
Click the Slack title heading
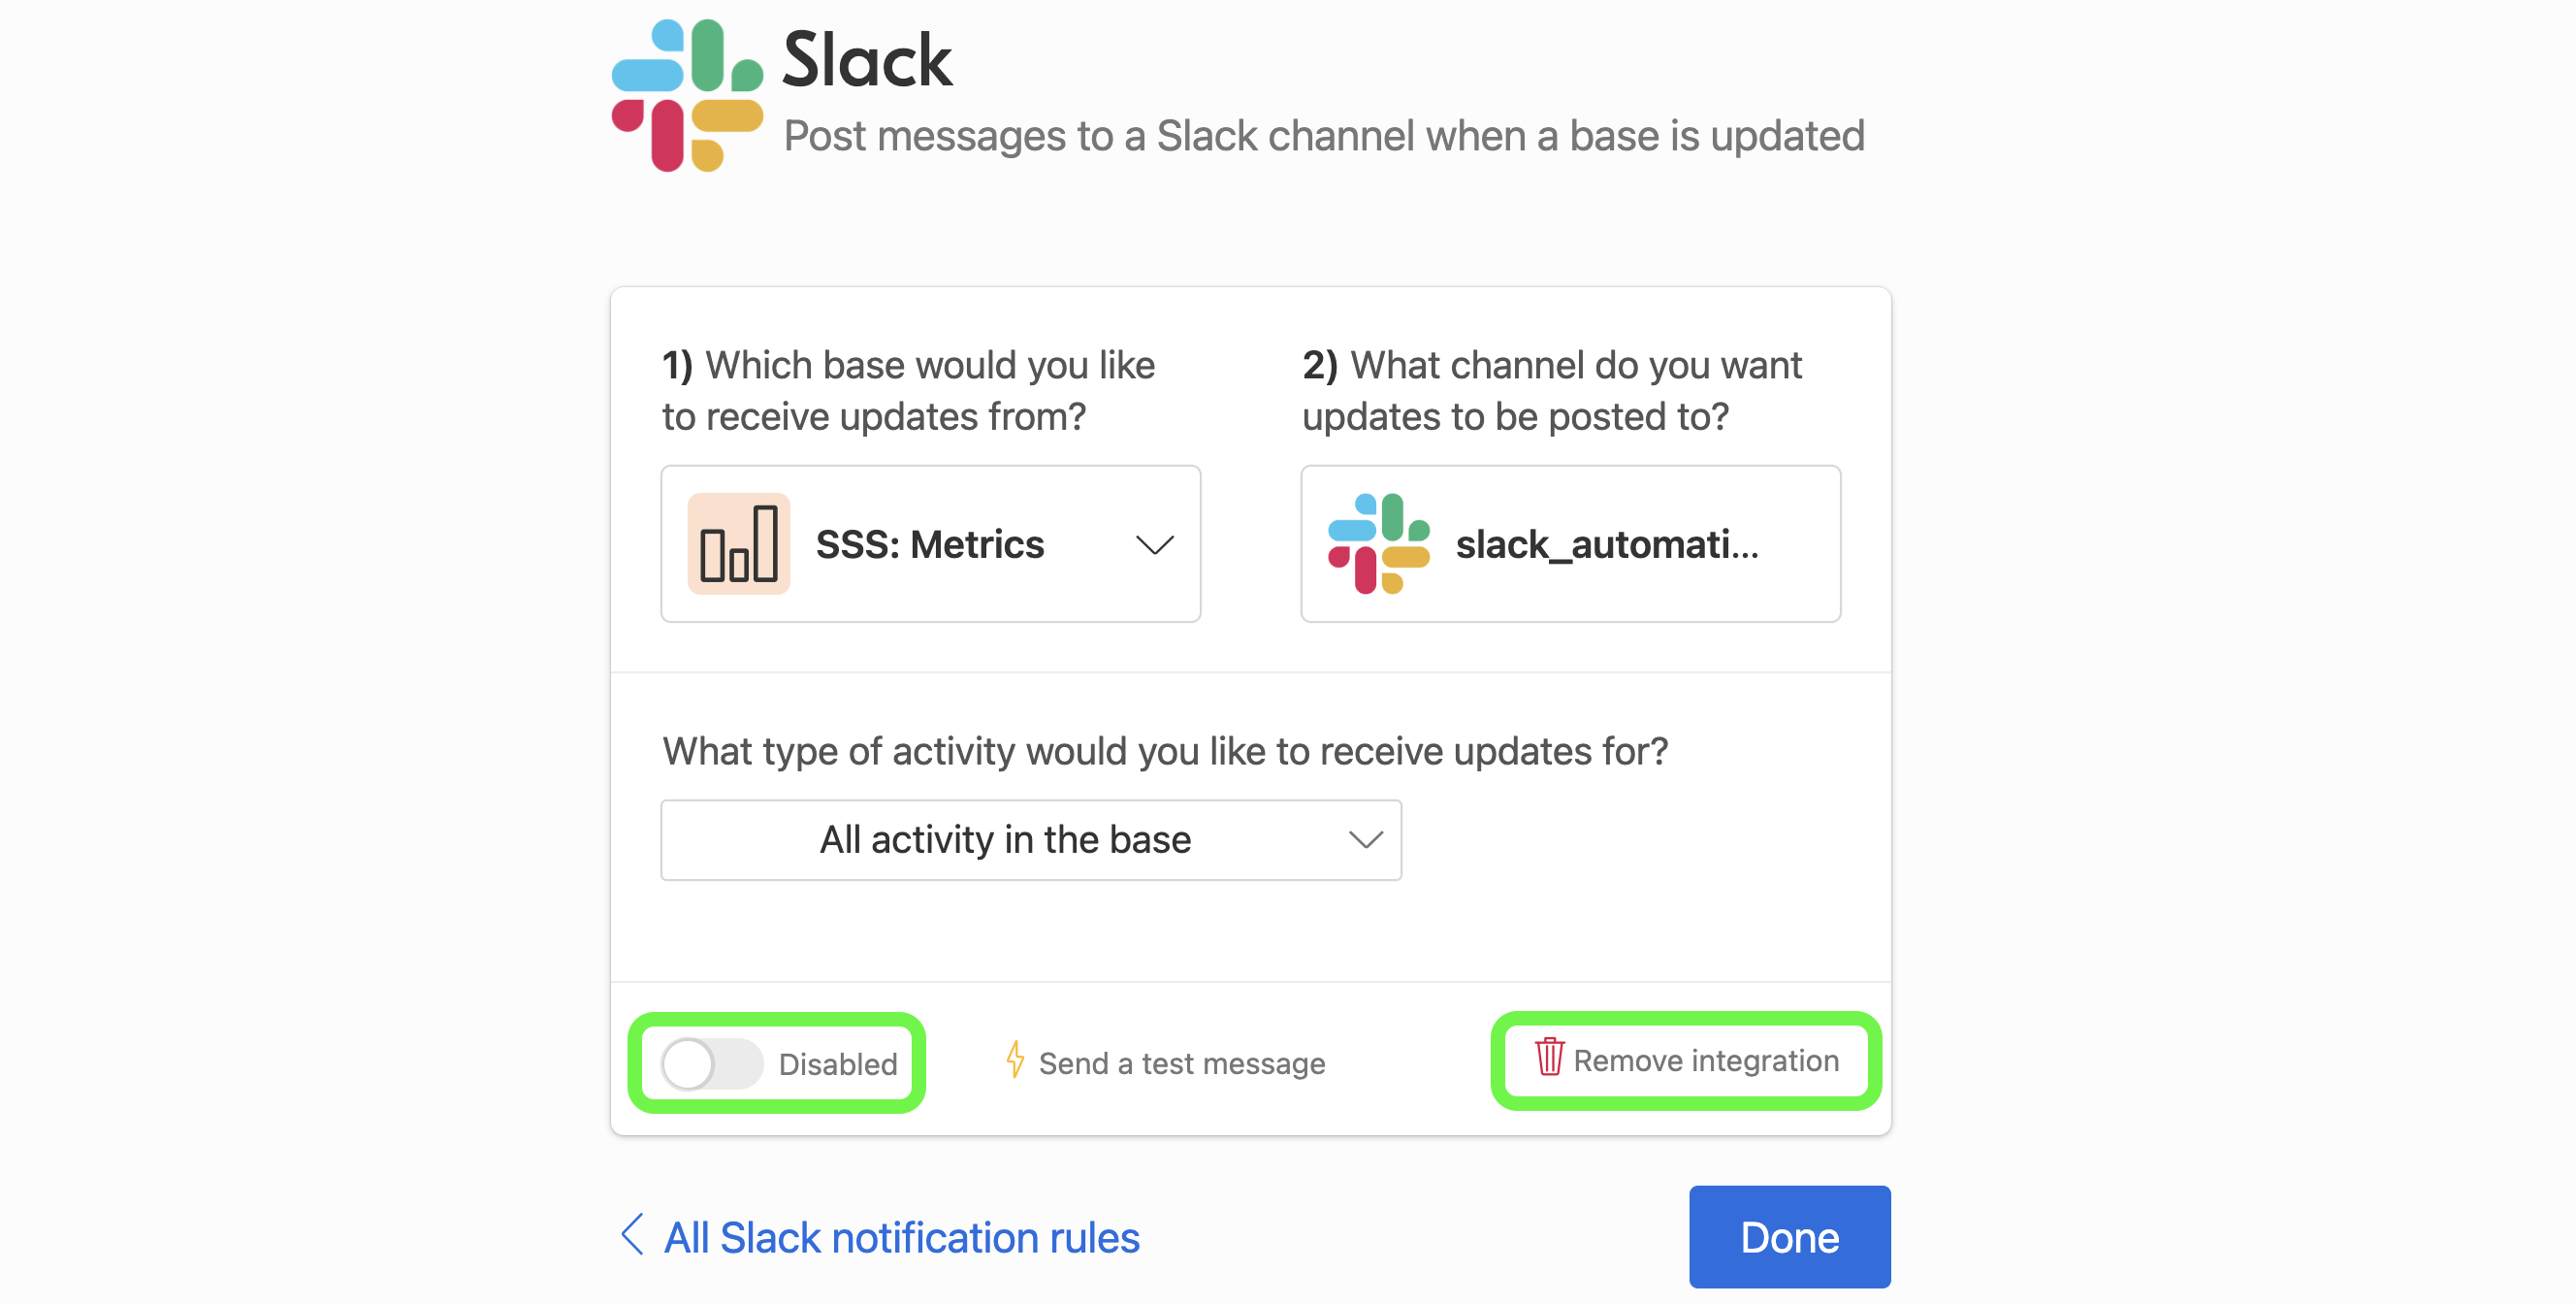[x=867, y=61]
